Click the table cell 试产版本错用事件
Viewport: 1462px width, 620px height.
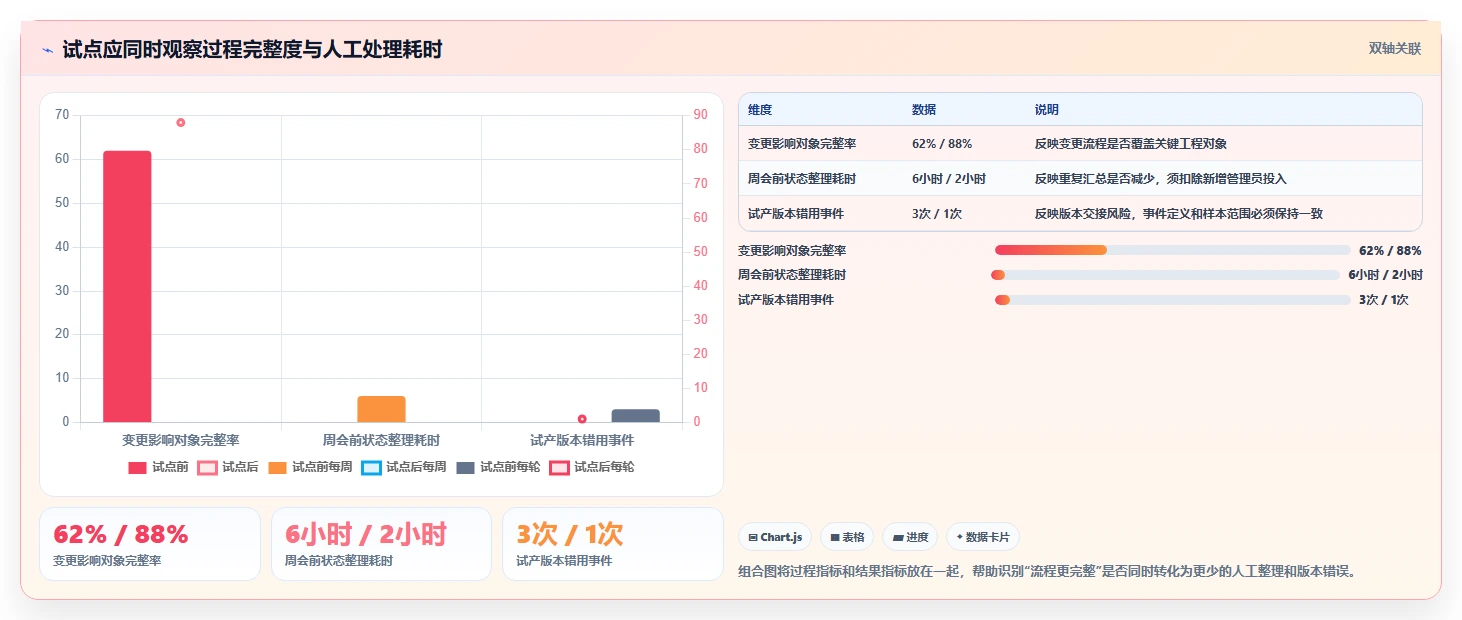tap(796, 214)
